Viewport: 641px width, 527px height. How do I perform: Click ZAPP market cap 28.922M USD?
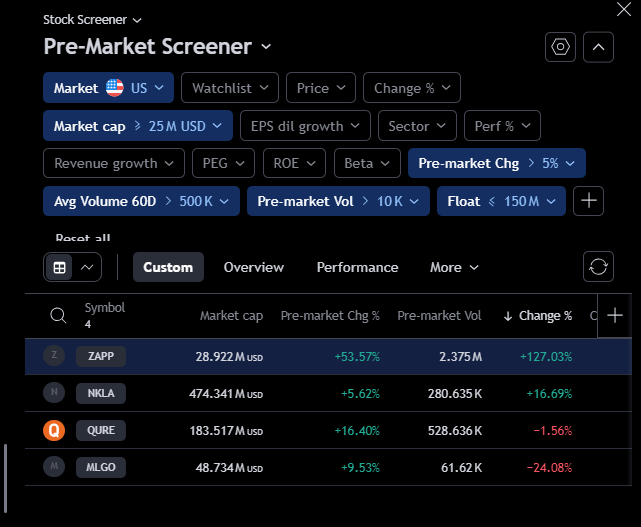tap(229, 357)
